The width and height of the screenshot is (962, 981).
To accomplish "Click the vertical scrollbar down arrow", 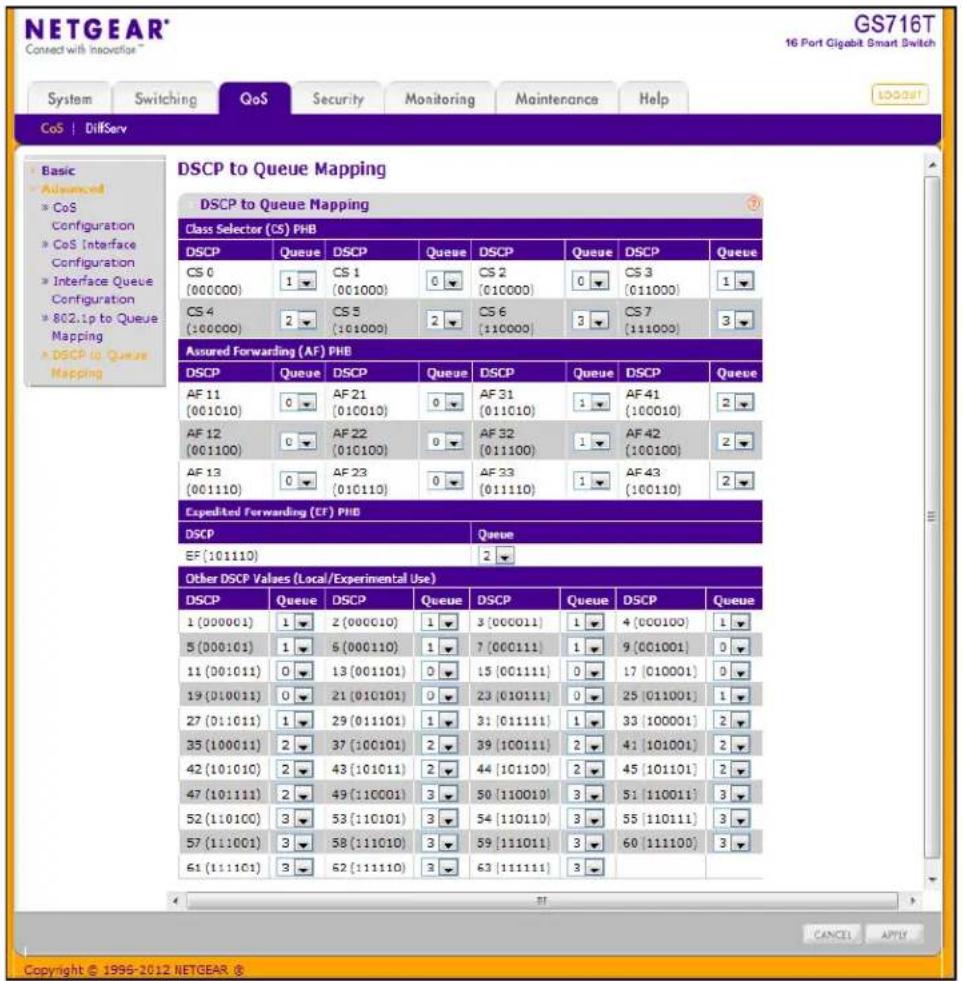I will point(932,879).
